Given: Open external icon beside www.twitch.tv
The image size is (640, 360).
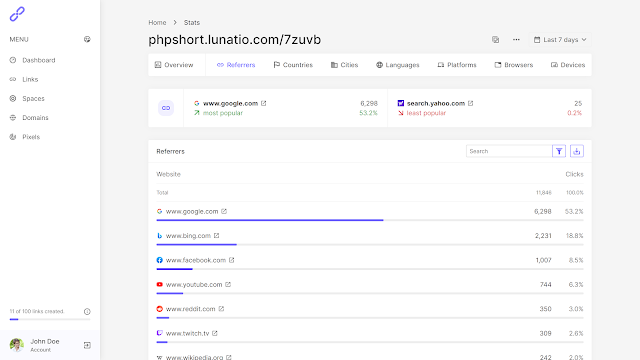Looking at the screenshot, I should point(215,333).
